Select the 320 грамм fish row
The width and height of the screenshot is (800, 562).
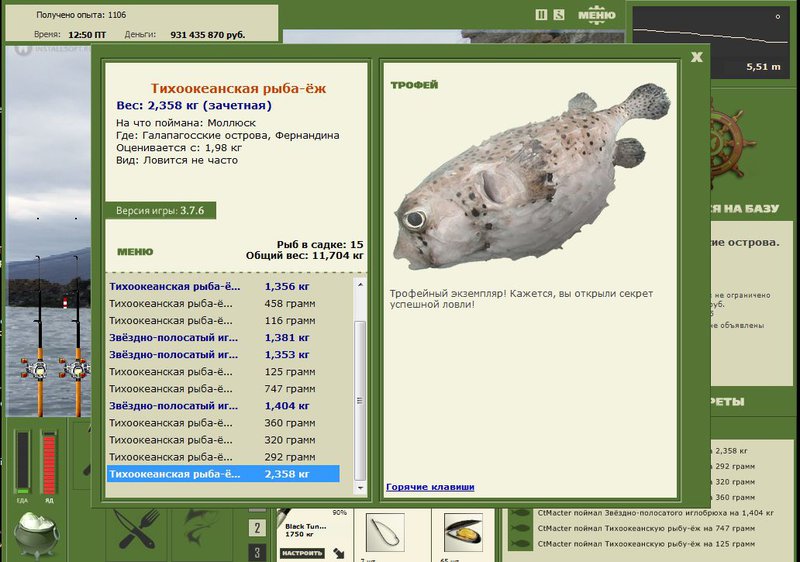tap(223, 440)
